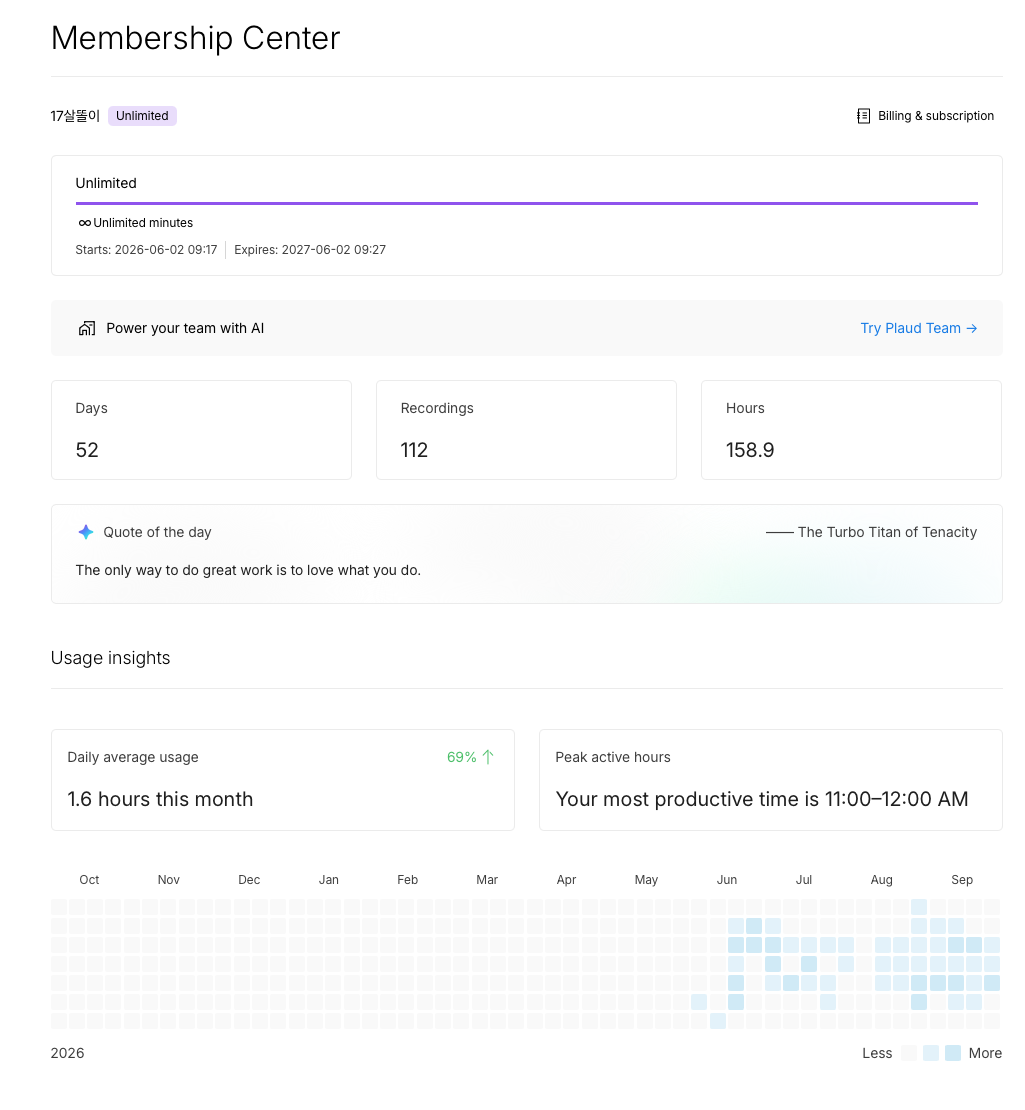Click the darkest legend swatch next to More
Image resolution: width=1025 pixels, height=1110 pixels.
953,1053
